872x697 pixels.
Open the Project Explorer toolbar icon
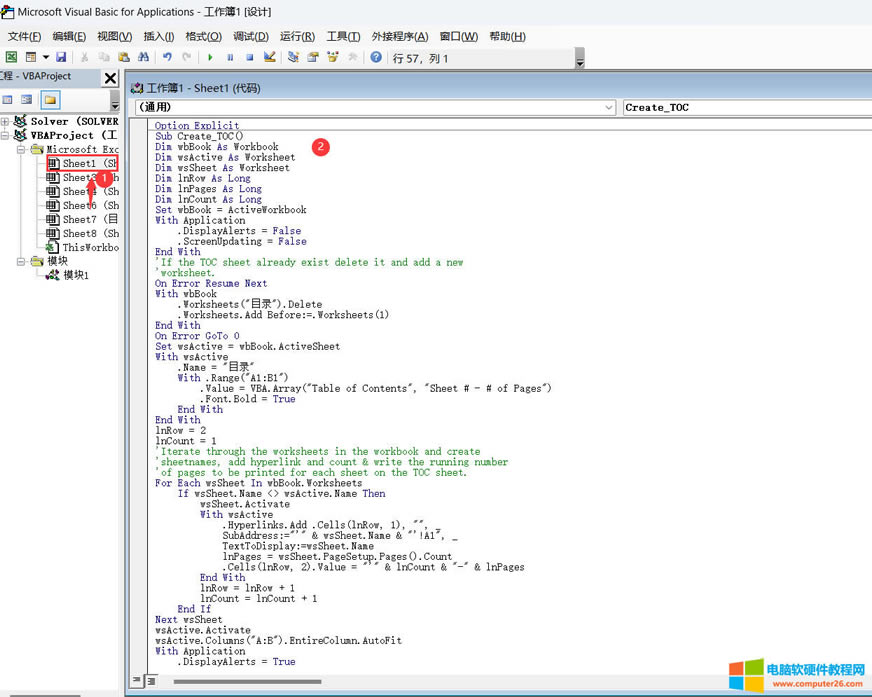pos(293,58)
